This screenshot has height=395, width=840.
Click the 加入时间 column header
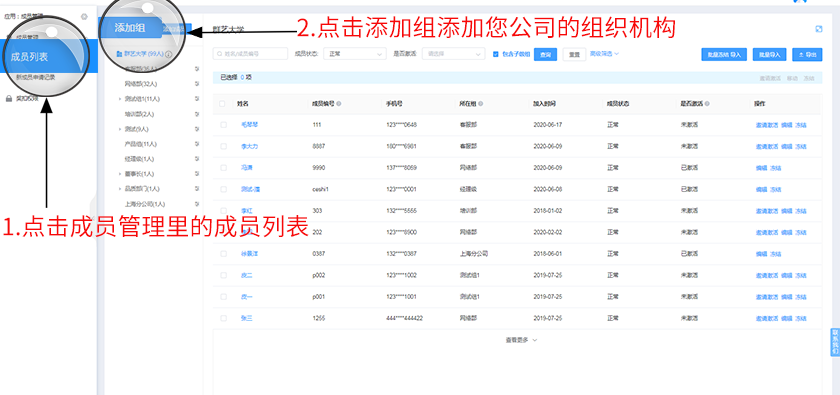coord(544,103)
